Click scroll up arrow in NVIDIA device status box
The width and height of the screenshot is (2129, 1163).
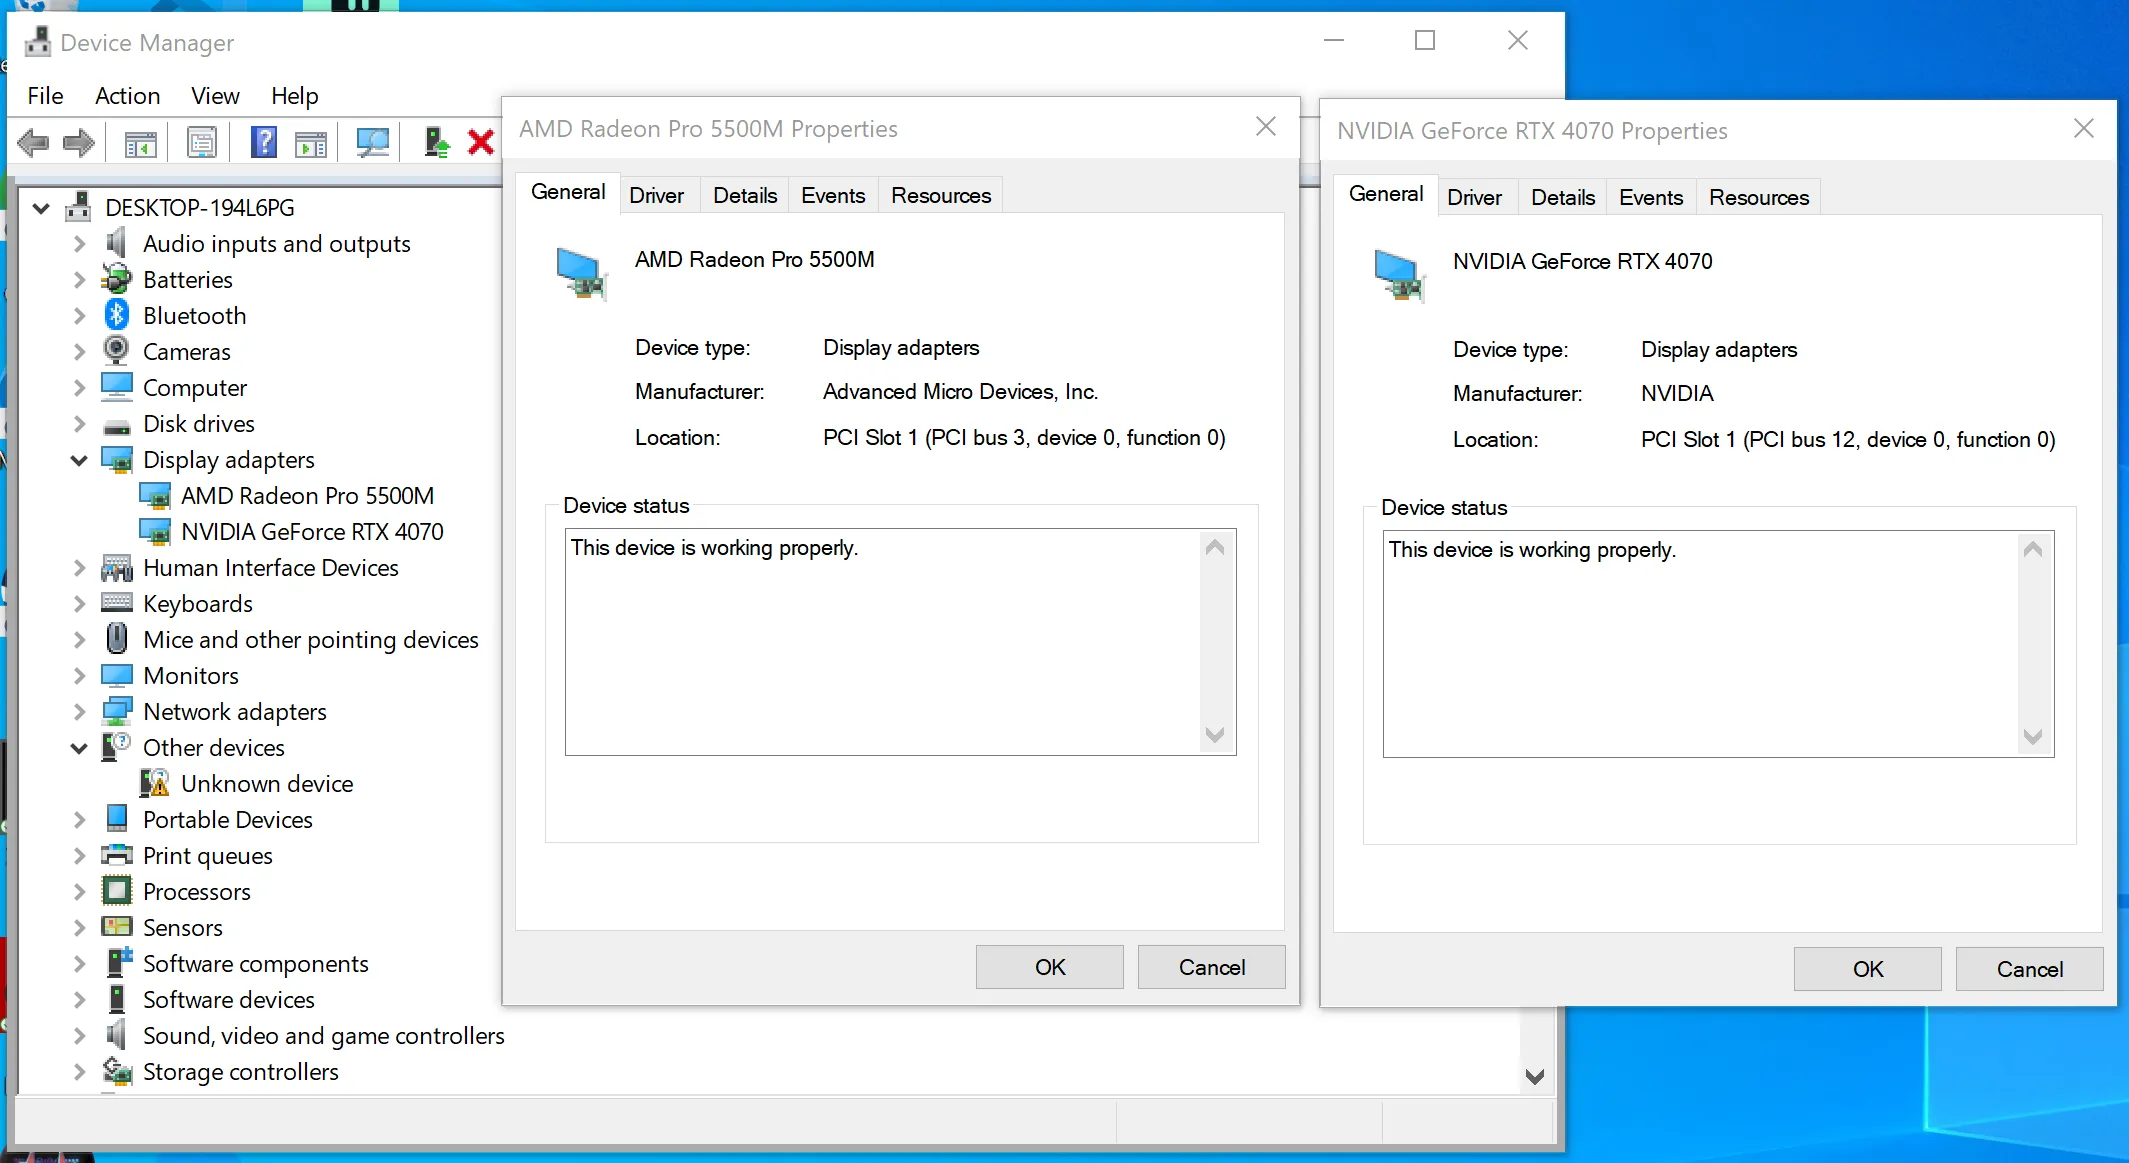tap(2033, 549)
